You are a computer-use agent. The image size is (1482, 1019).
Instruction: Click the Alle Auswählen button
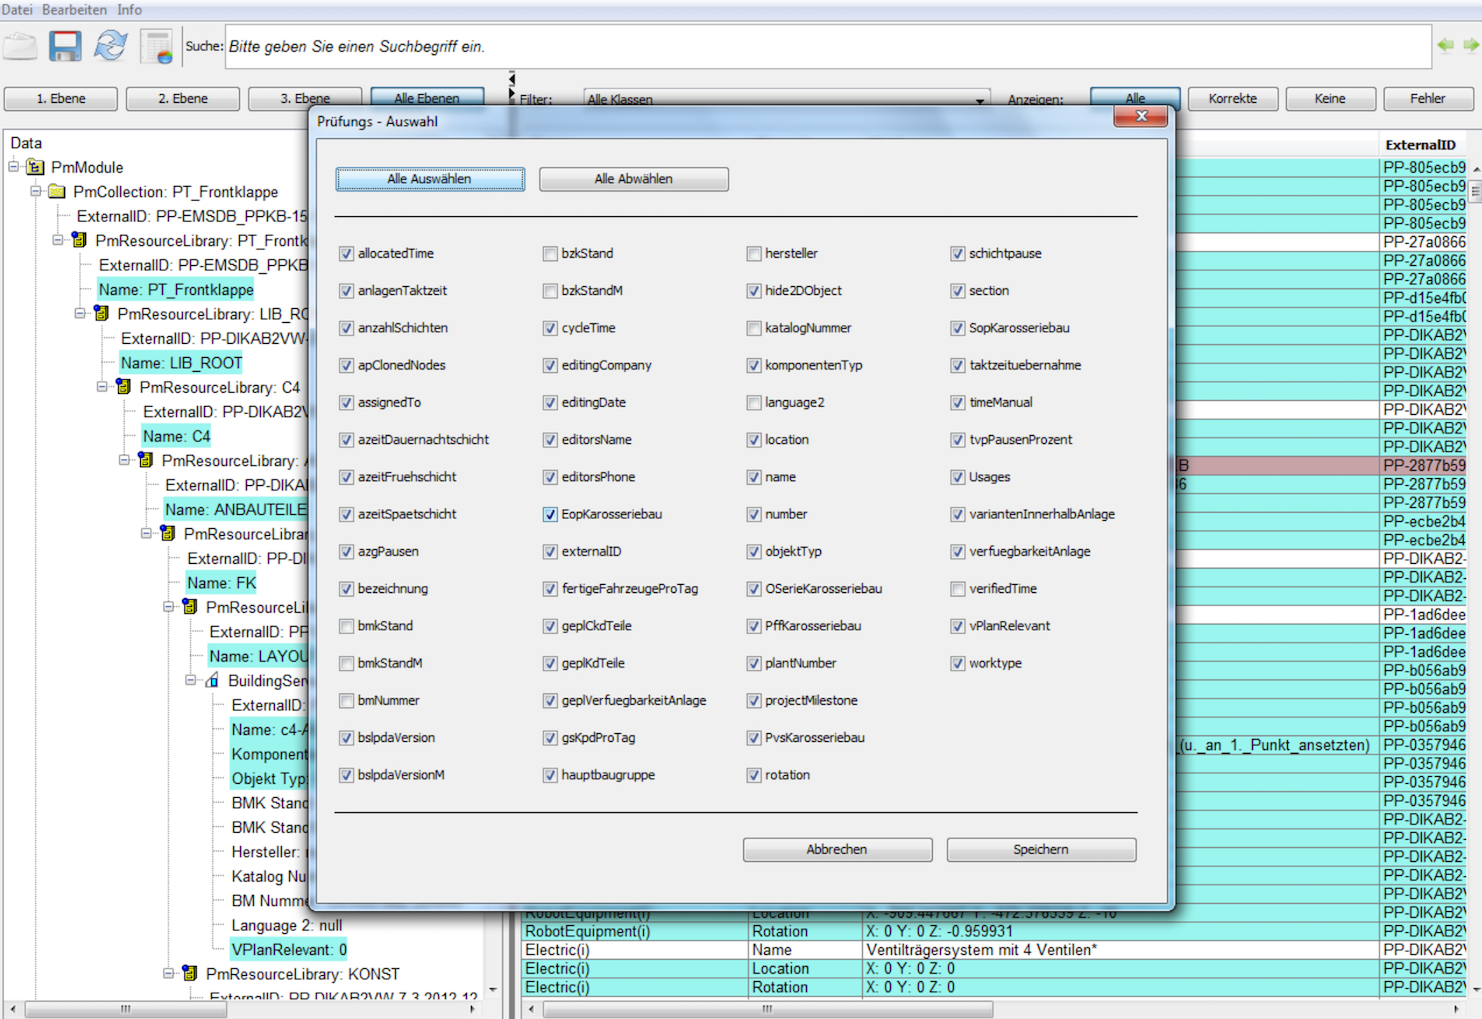430,179
